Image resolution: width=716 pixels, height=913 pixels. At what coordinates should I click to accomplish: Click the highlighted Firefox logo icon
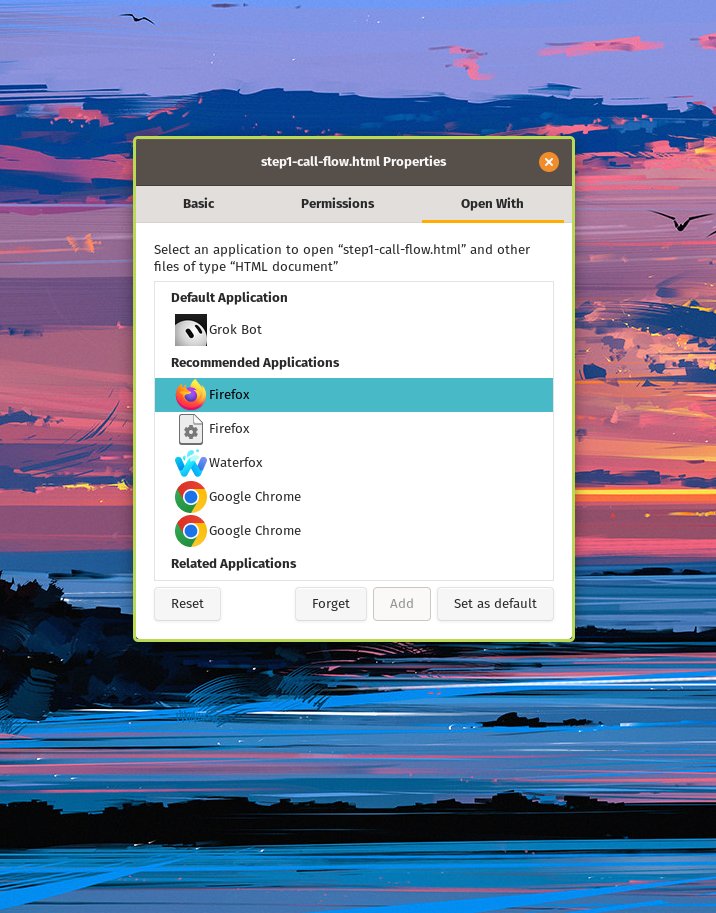(x=191, y=395)
